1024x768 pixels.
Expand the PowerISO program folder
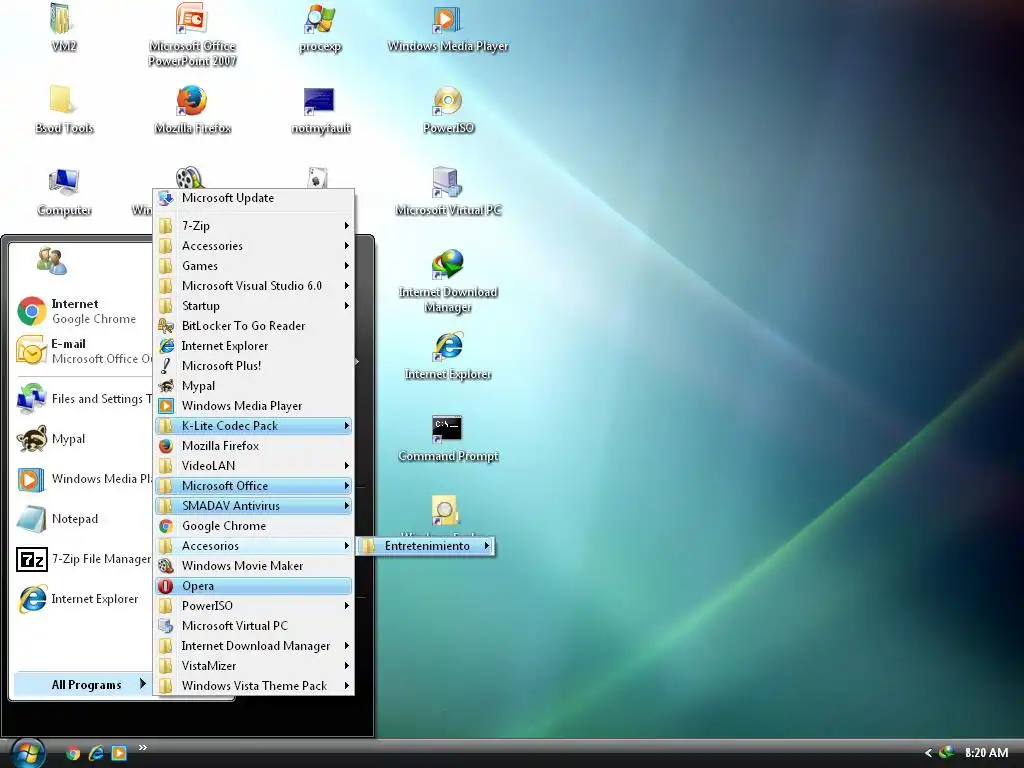point(254,606)
